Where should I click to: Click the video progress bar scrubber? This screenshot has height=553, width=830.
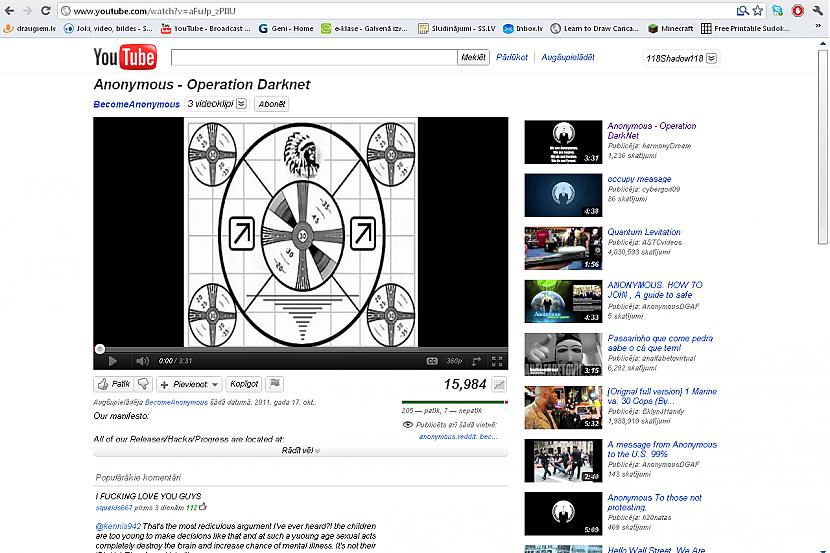coord(100,349)
